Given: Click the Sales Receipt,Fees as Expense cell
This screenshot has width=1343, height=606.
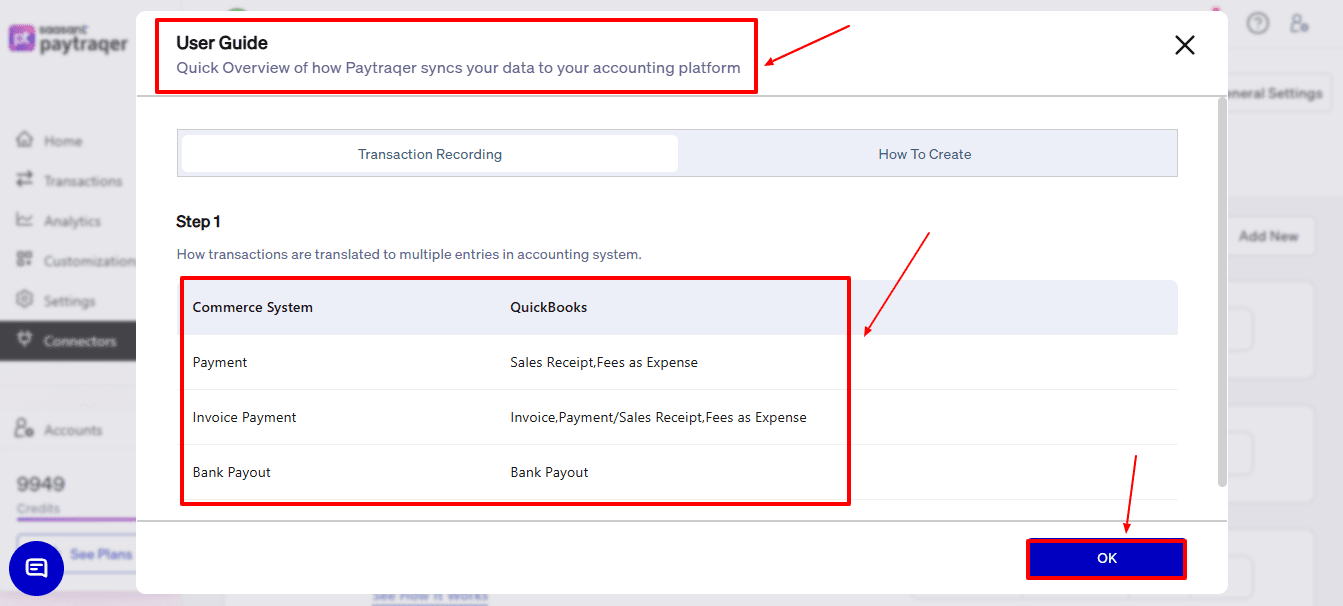Looking at the screenshot, I should pyautogui.click(x=604, y=362).
